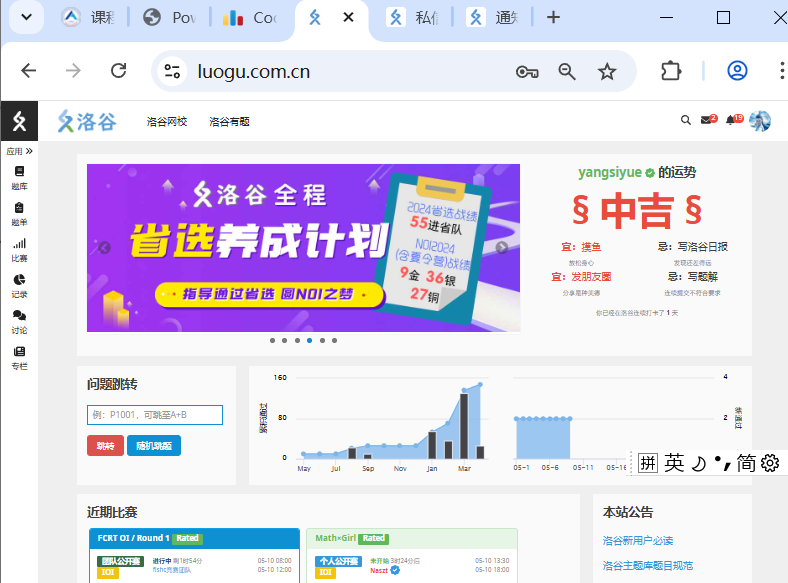Click the yangsiyue username link
Viewport: 788px width, 583px height.
pyautogui.click(x=610, y=172)
